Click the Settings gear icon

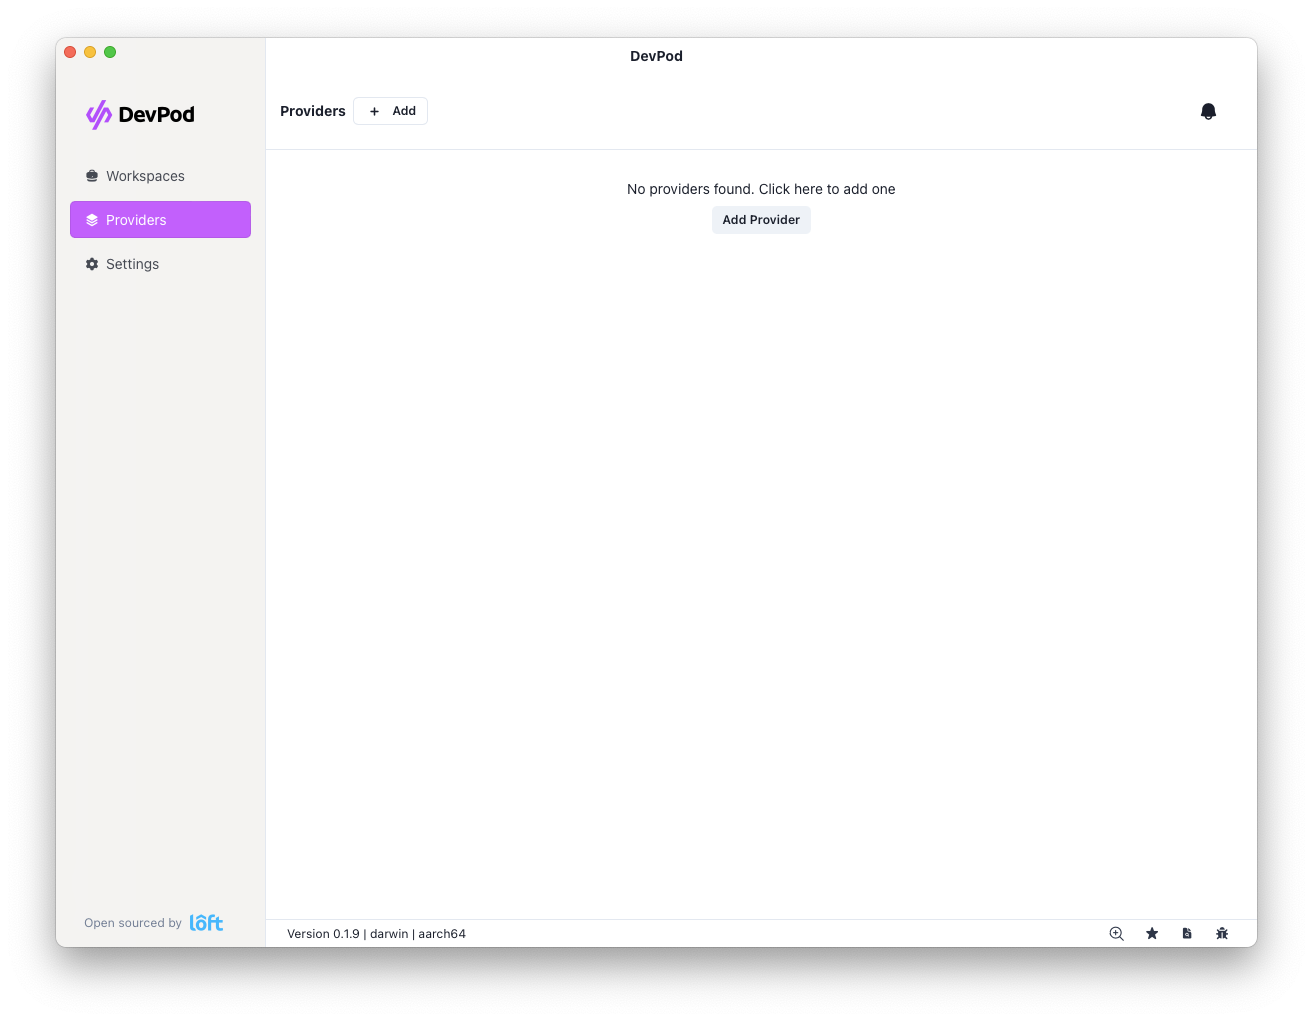pyautogui.click(x=92, y=264)
